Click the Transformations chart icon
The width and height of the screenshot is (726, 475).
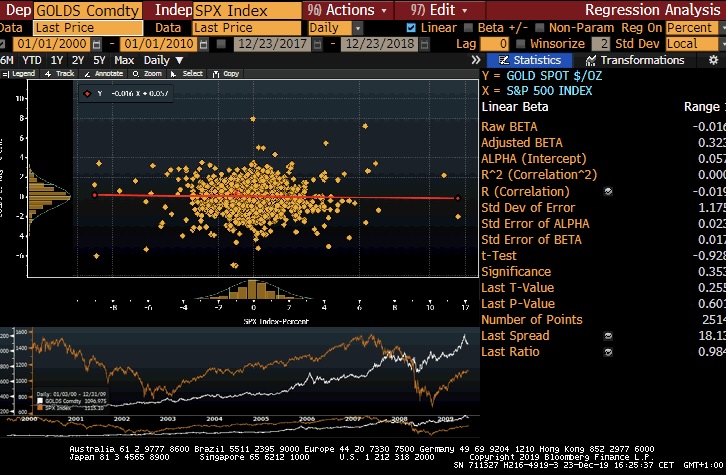tap(590, 60)
